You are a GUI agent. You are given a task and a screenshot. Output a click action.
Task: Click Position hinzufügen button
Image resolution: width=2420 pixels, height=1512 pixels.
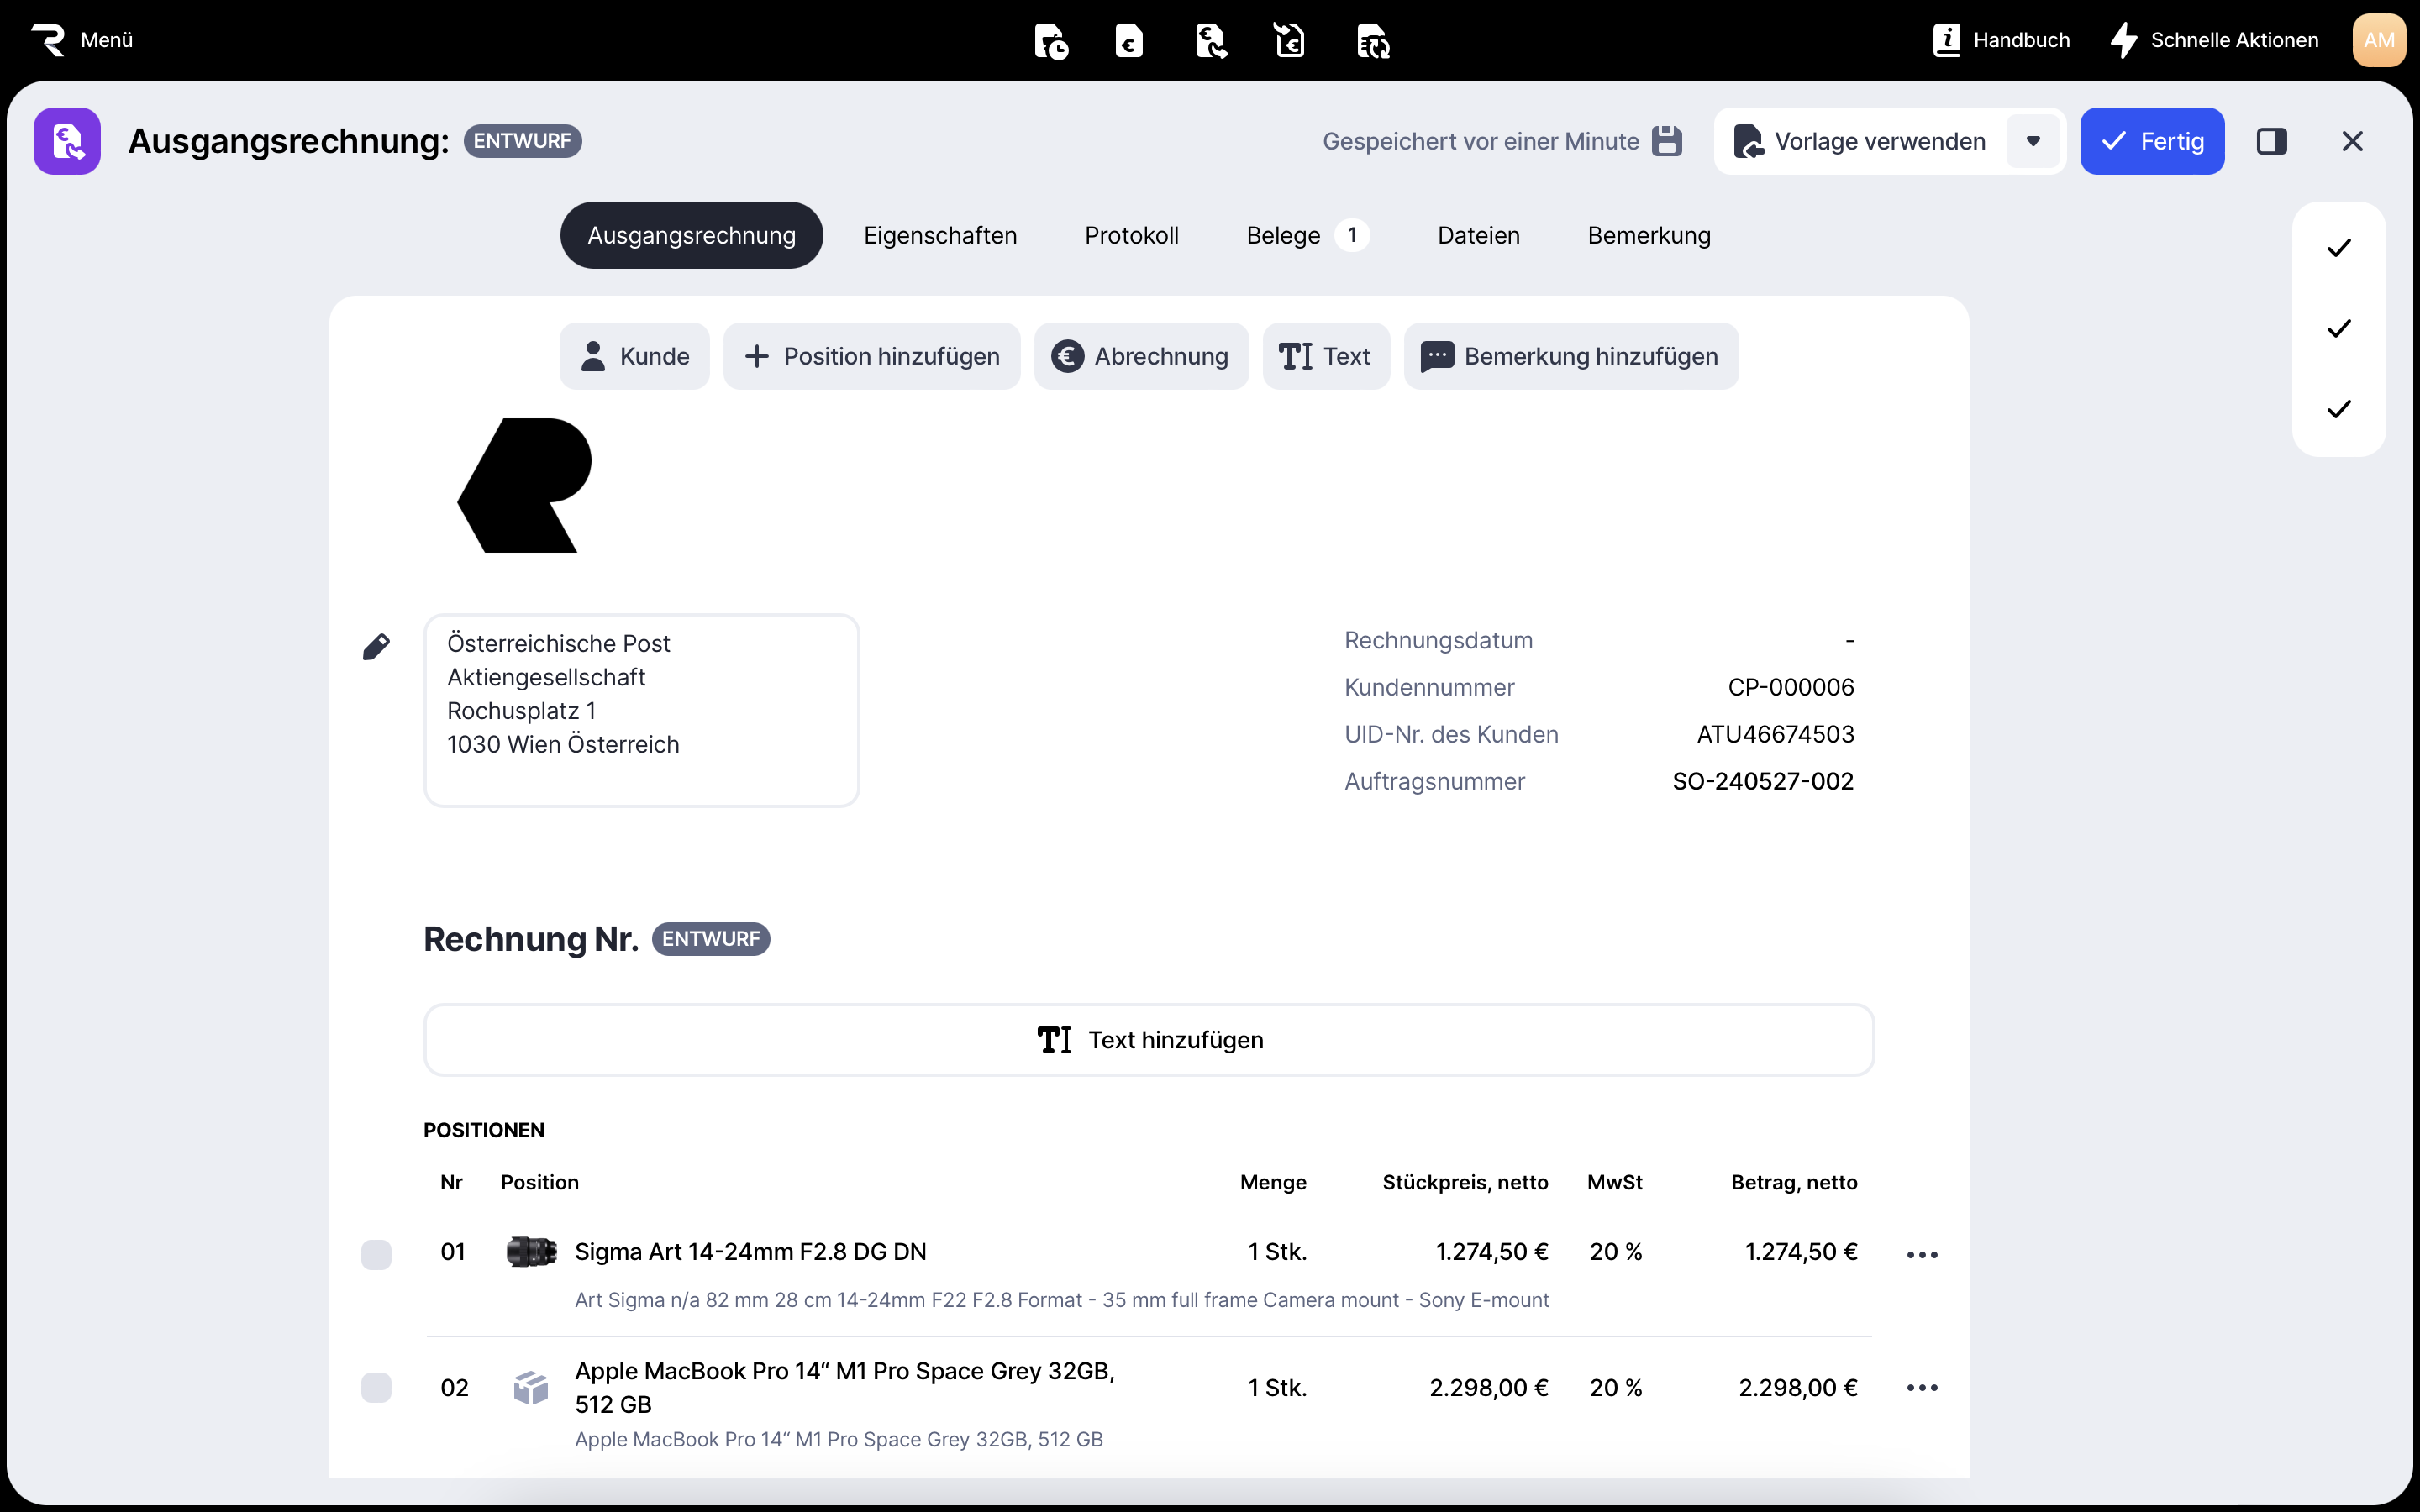872,356
